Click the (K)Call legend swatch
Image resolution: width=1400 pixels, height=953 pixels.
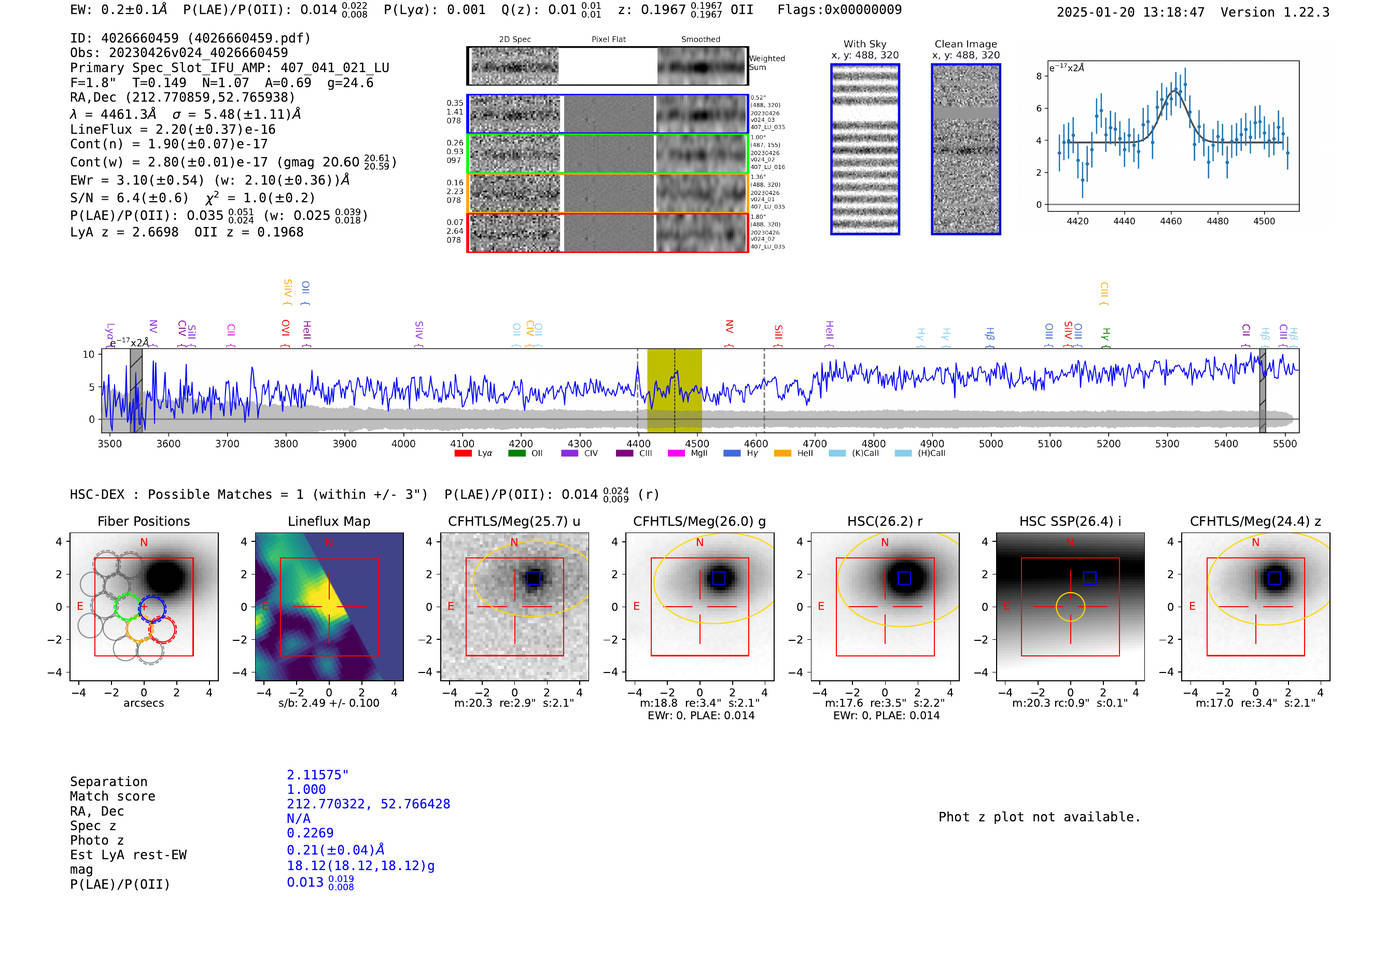click(x=837, y=453)
